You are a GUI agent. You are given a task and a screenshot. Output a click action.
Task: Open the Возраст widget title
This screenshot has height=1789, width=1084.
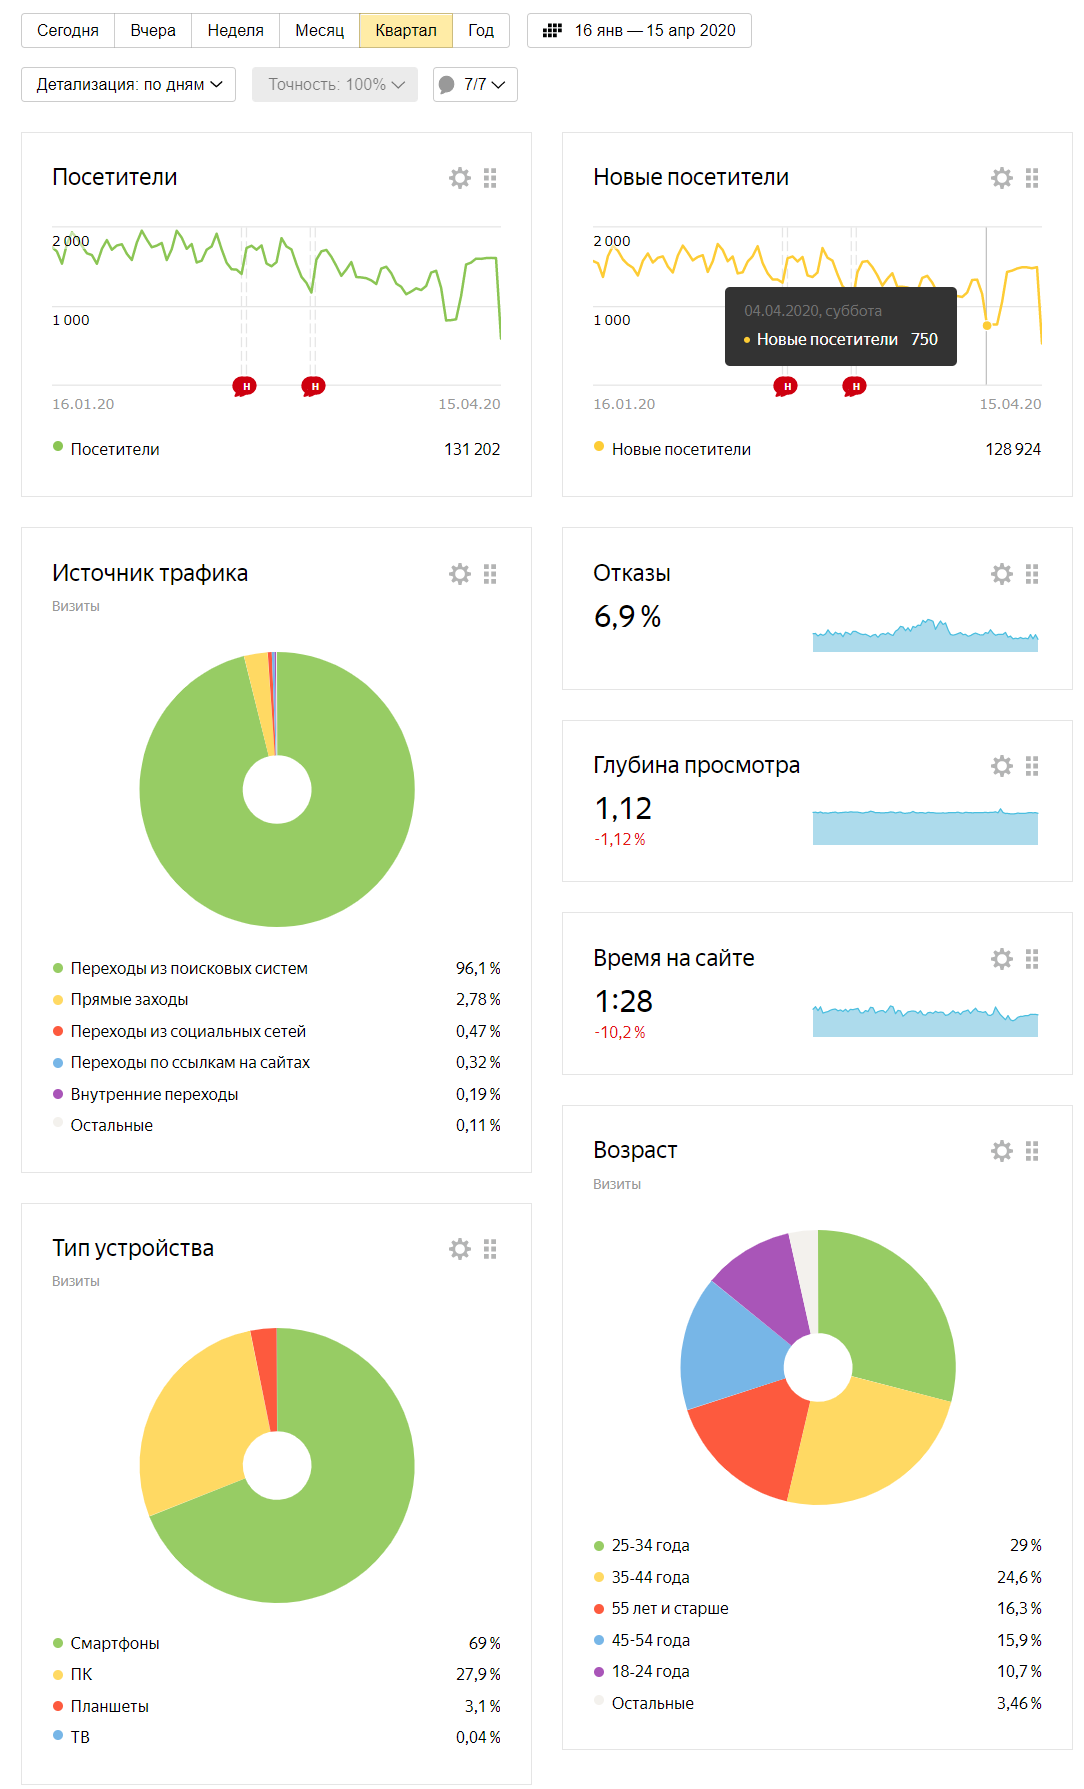pos(635,1150)
